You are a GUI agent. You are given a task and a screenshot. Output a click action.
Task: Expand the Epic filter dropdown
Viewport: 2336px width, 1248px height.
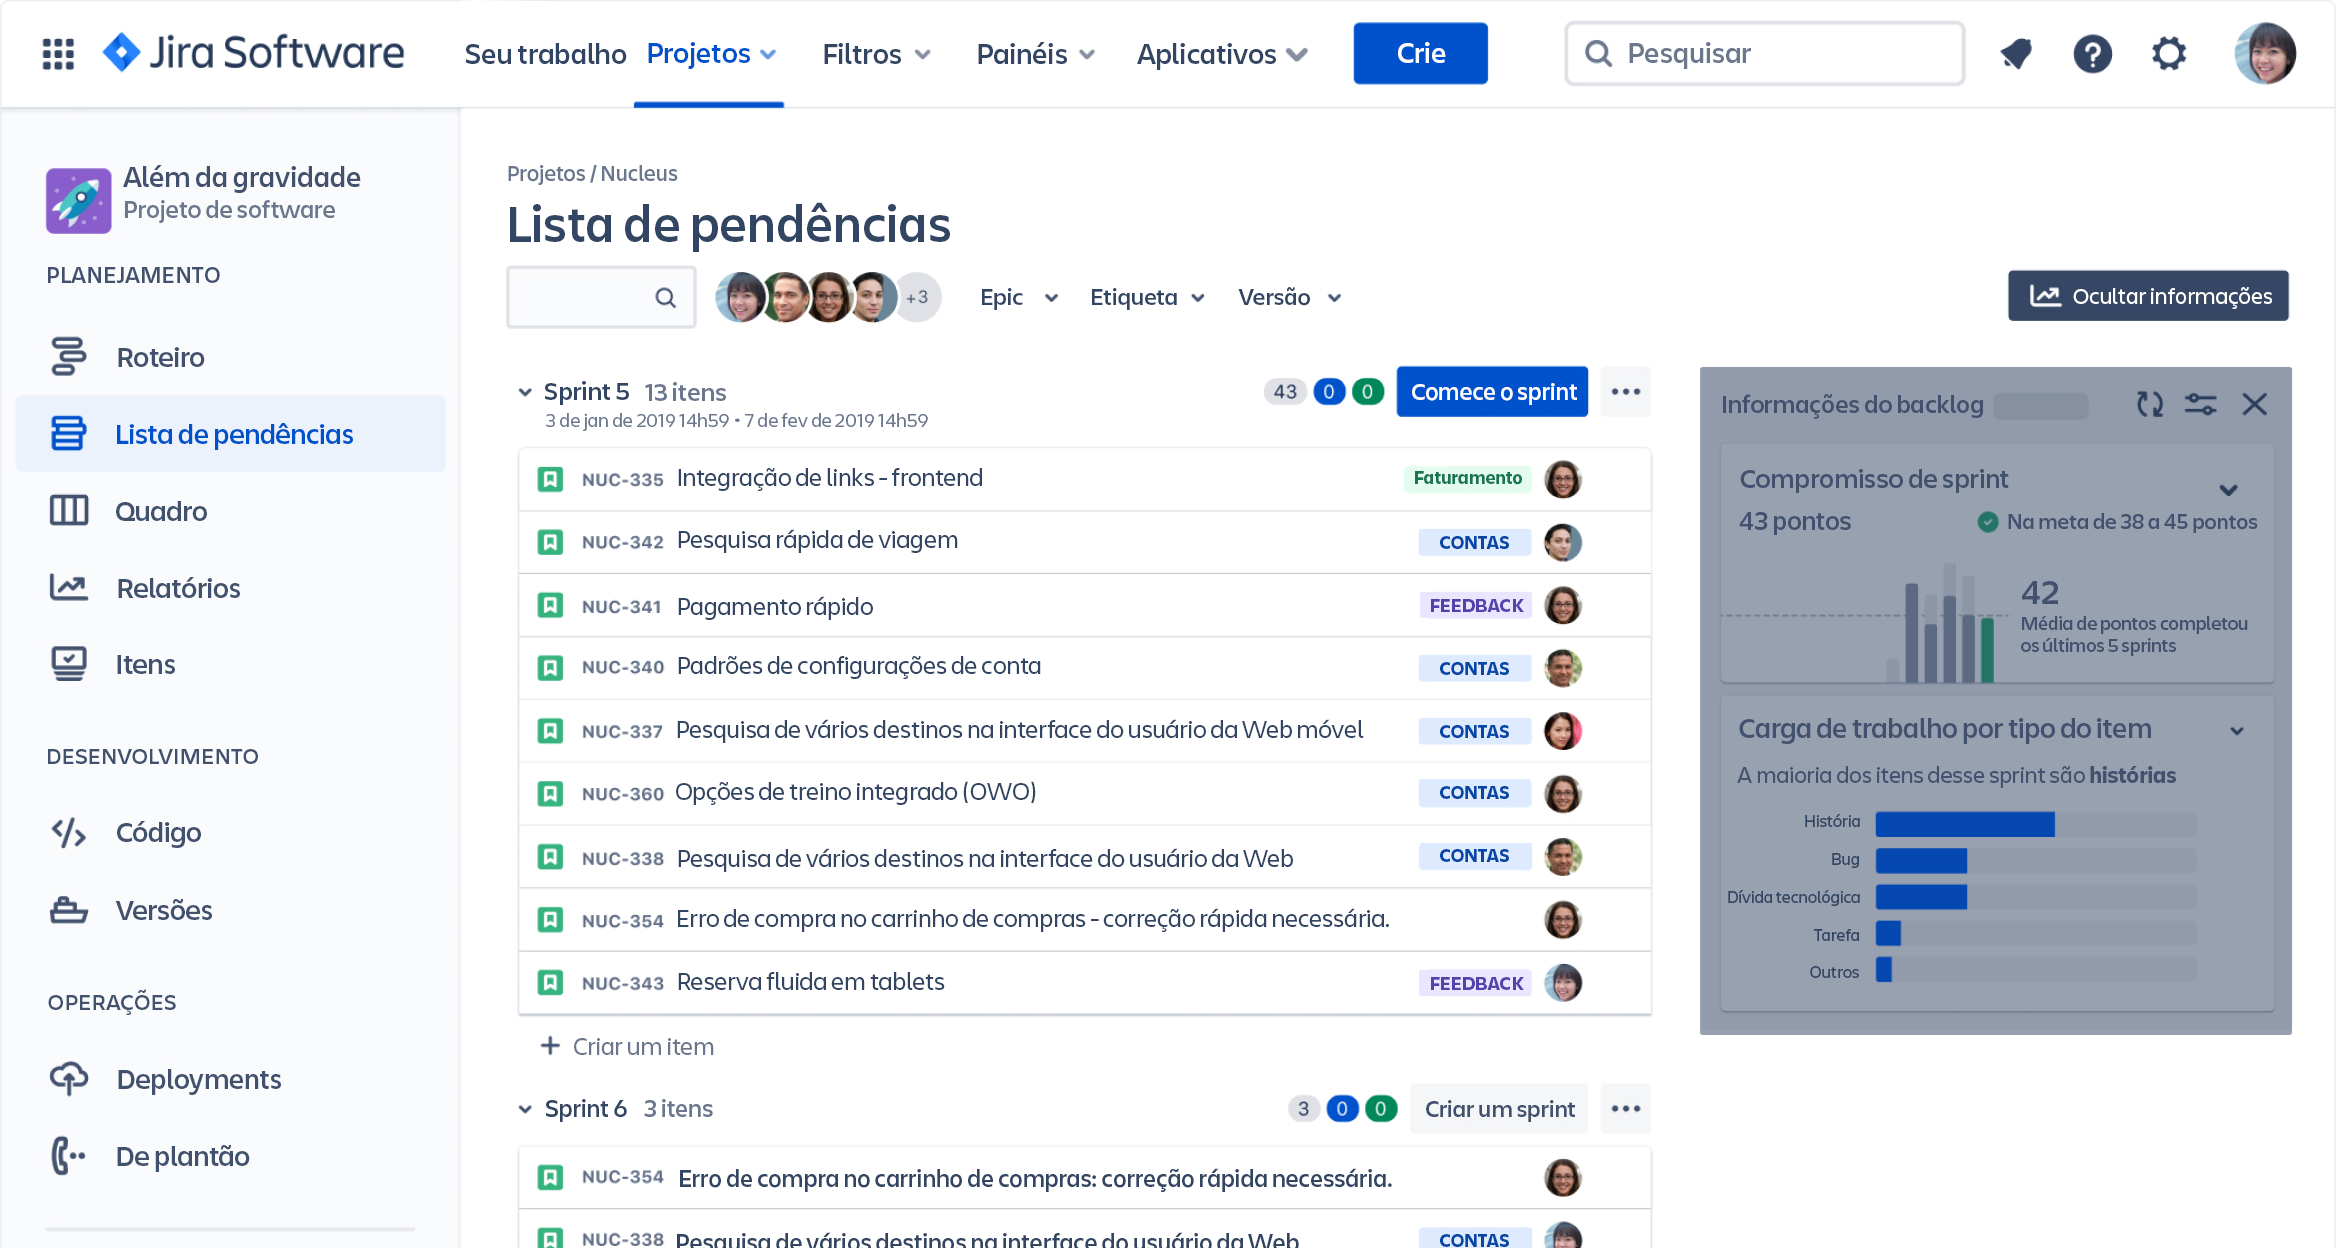click(1016, 297)
